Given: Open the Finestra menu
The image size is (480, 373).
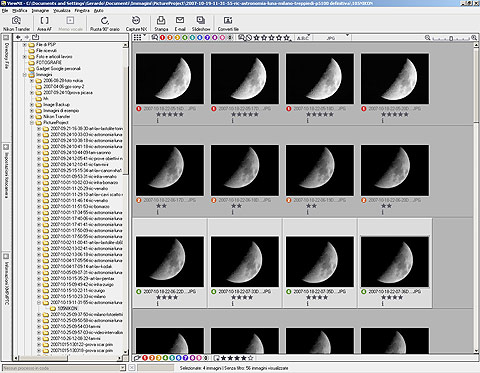Looking at the screenshot, I should (x=82, y=11).
